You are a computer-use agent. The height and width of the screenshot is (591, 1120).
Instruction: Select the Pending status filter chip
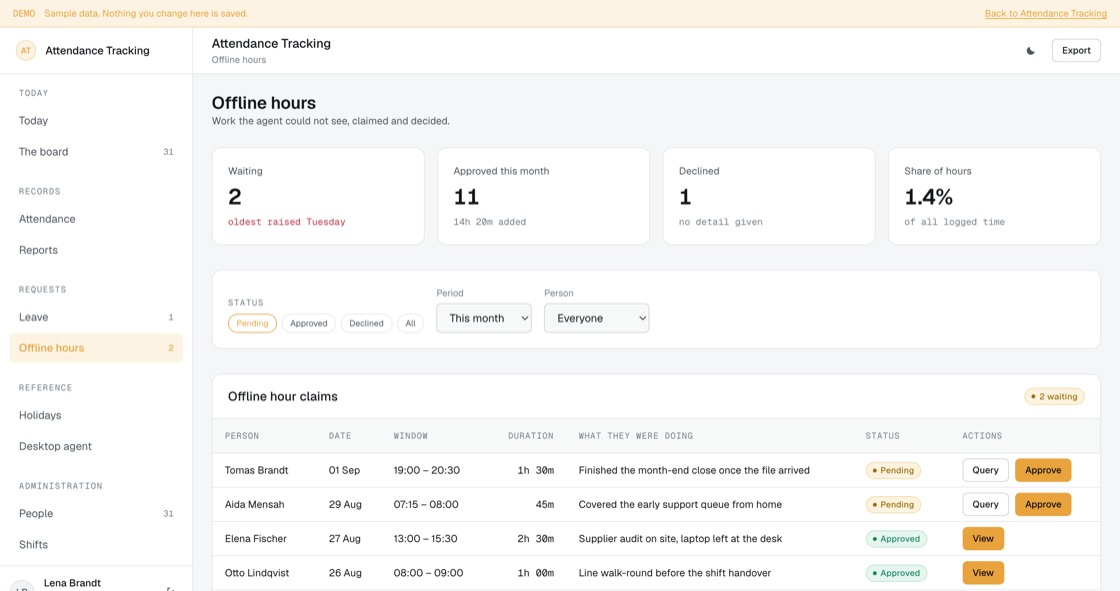tap(252, 323)
